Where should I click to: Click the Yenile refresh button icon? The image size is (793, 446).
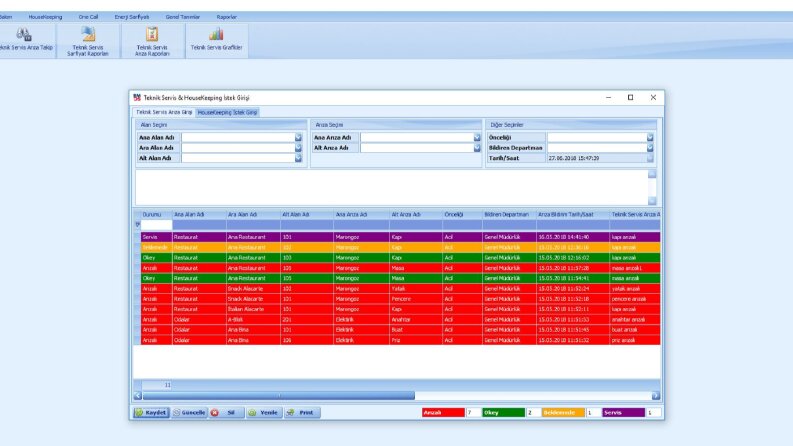(252, 413)
